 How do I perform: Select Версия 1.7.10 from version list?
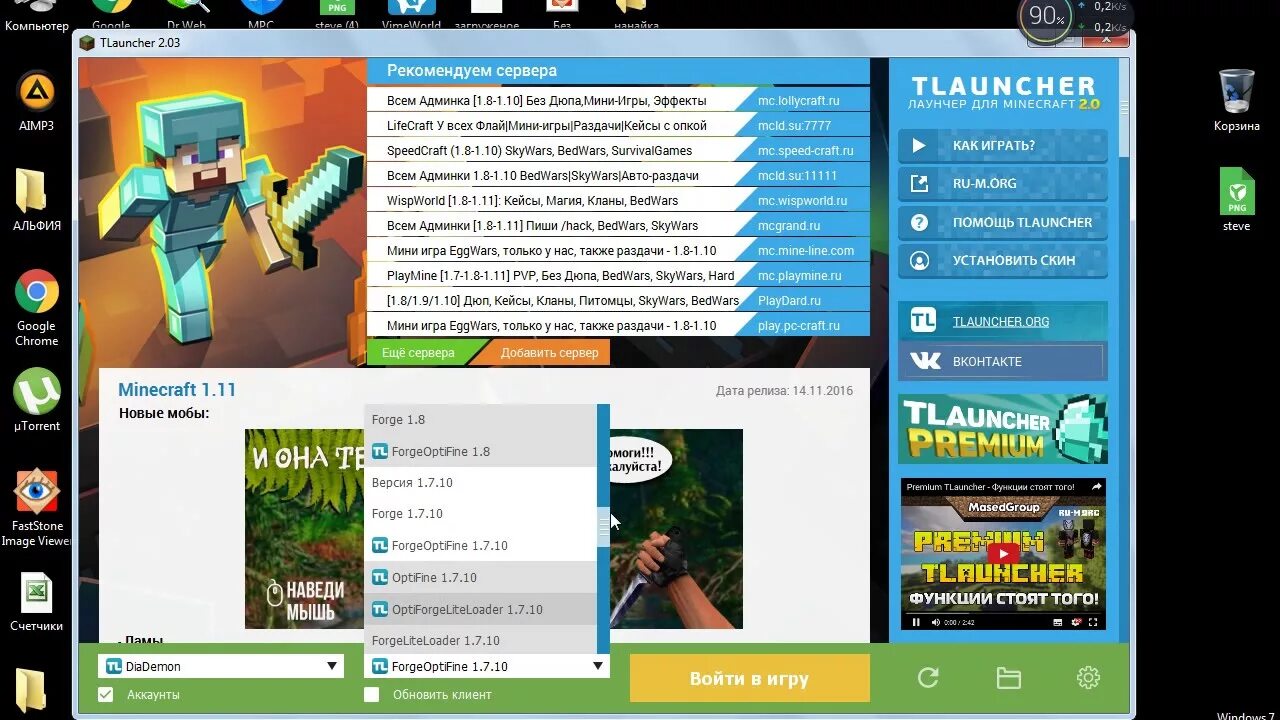(x=481, y=482)
